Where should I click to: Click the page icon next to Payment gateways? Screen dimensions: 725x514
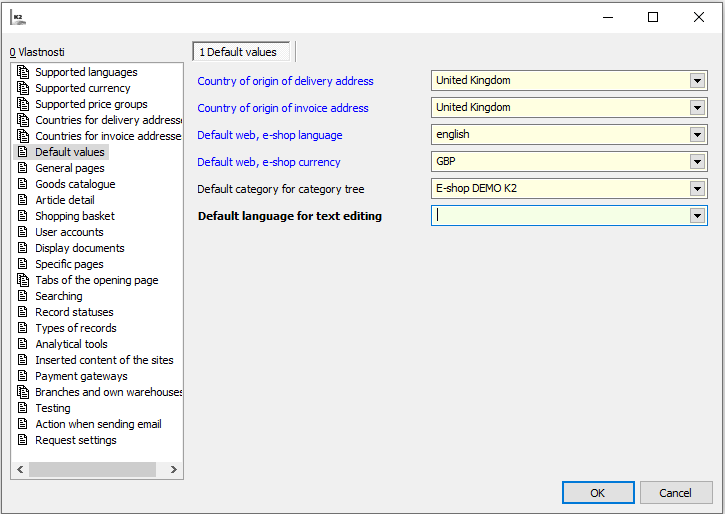coord(23,376)
